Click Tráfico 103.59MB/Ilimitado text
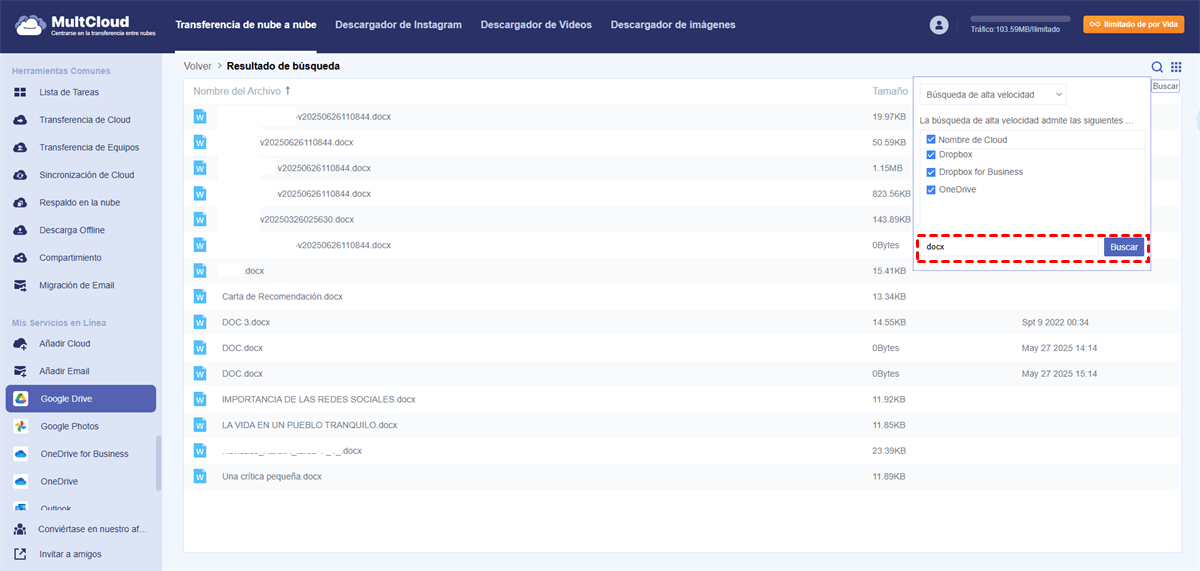 pyautogui.click(x=1015, y=30)
